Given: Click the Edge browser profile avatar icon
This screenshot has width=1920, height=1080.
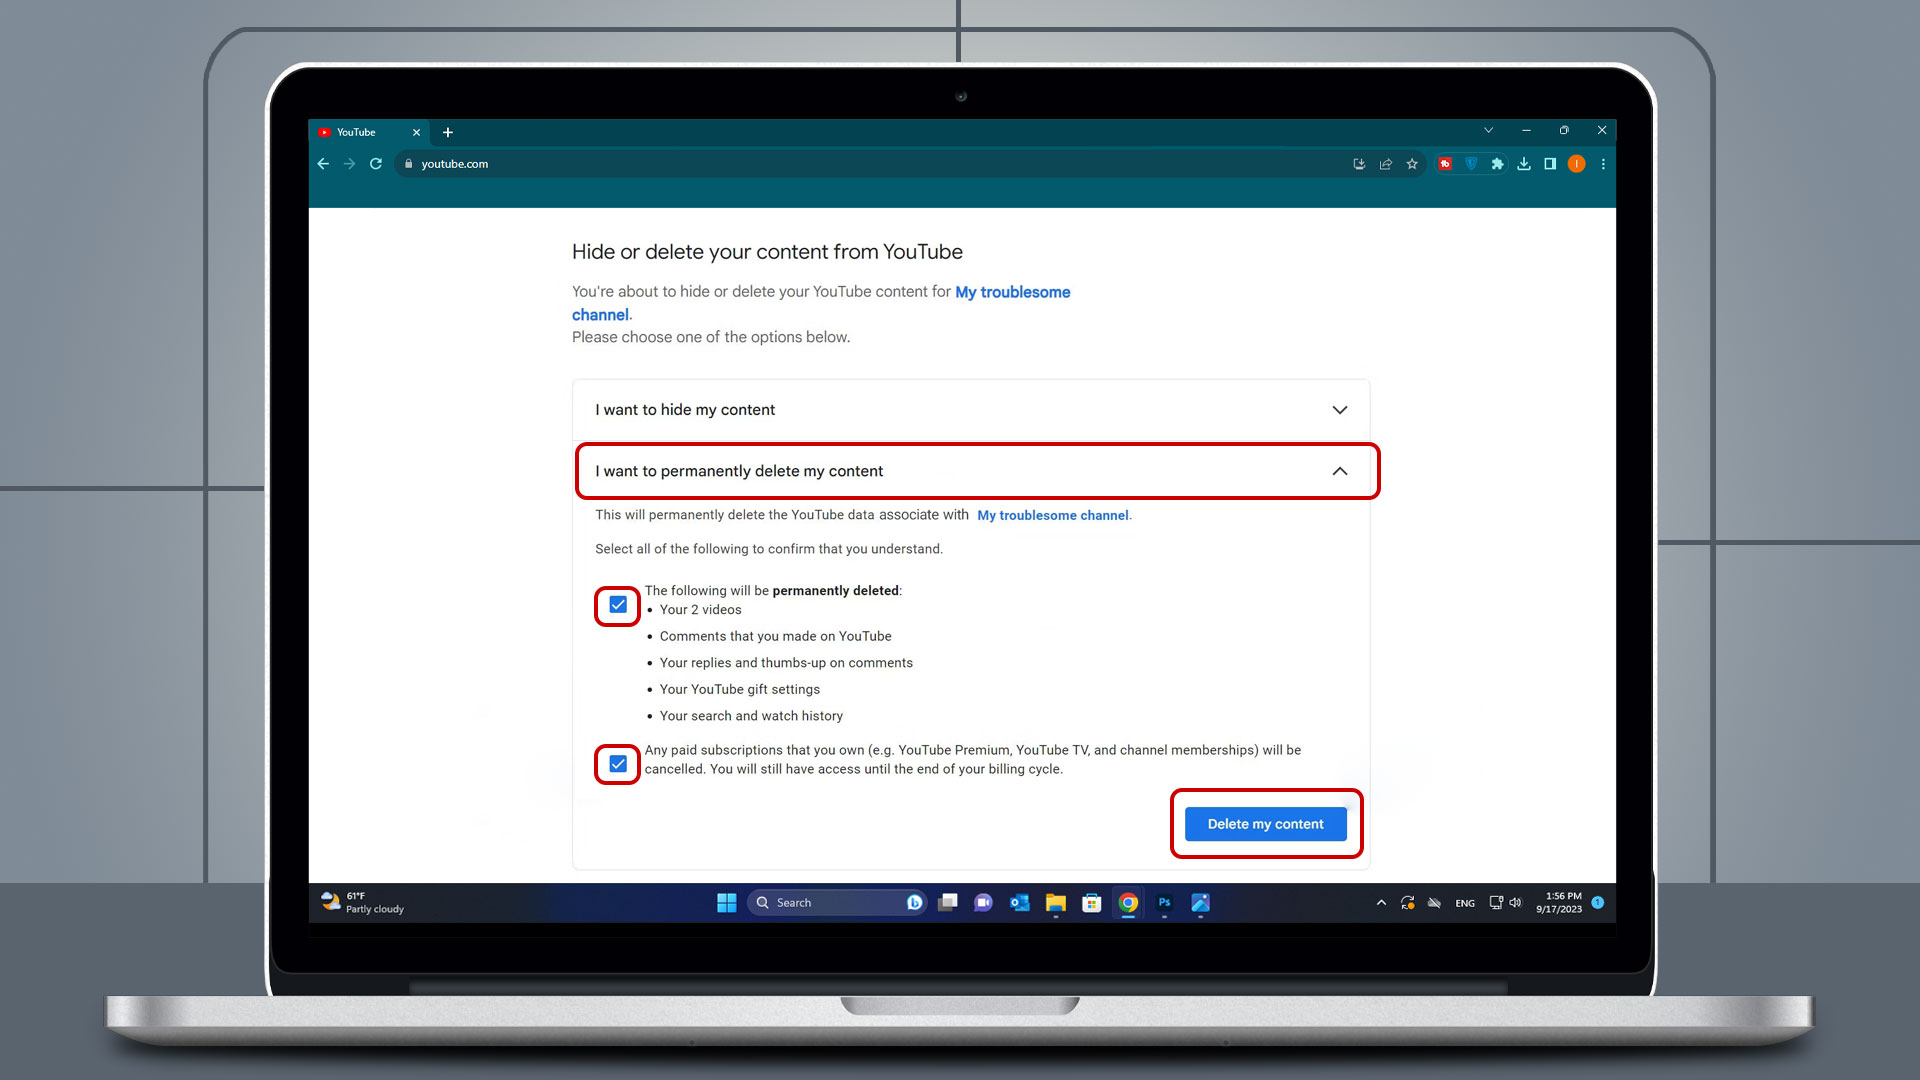Looking at the screenshot, I should [1578, 164].
